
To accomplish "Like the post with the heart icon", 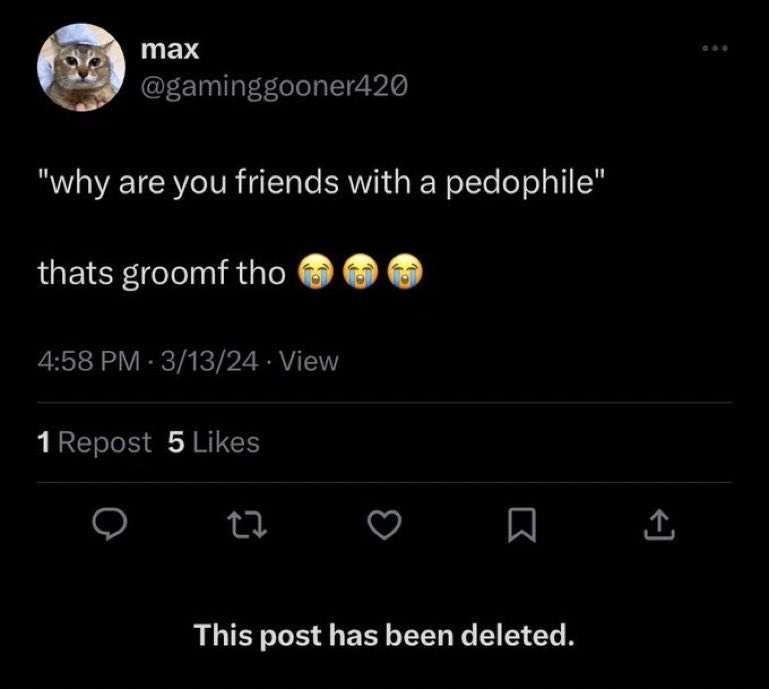I will click(384, 525).
